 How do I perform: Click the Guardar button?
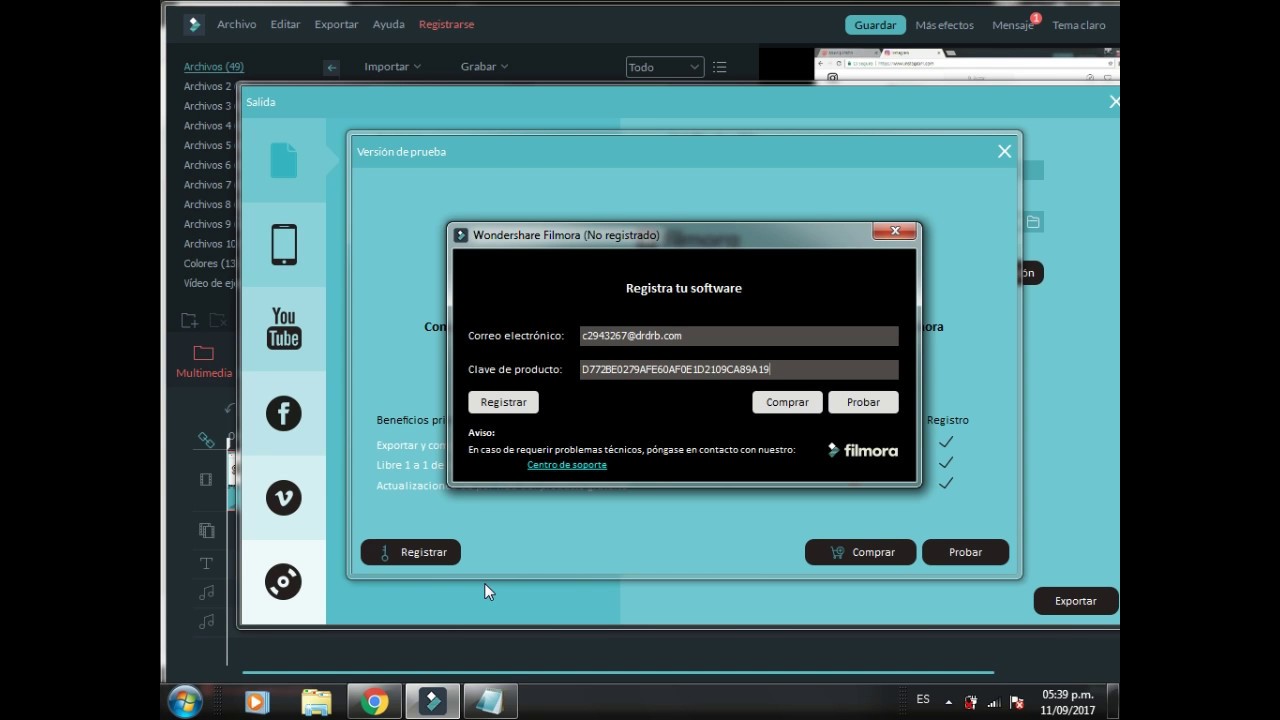tap(875, 25)
